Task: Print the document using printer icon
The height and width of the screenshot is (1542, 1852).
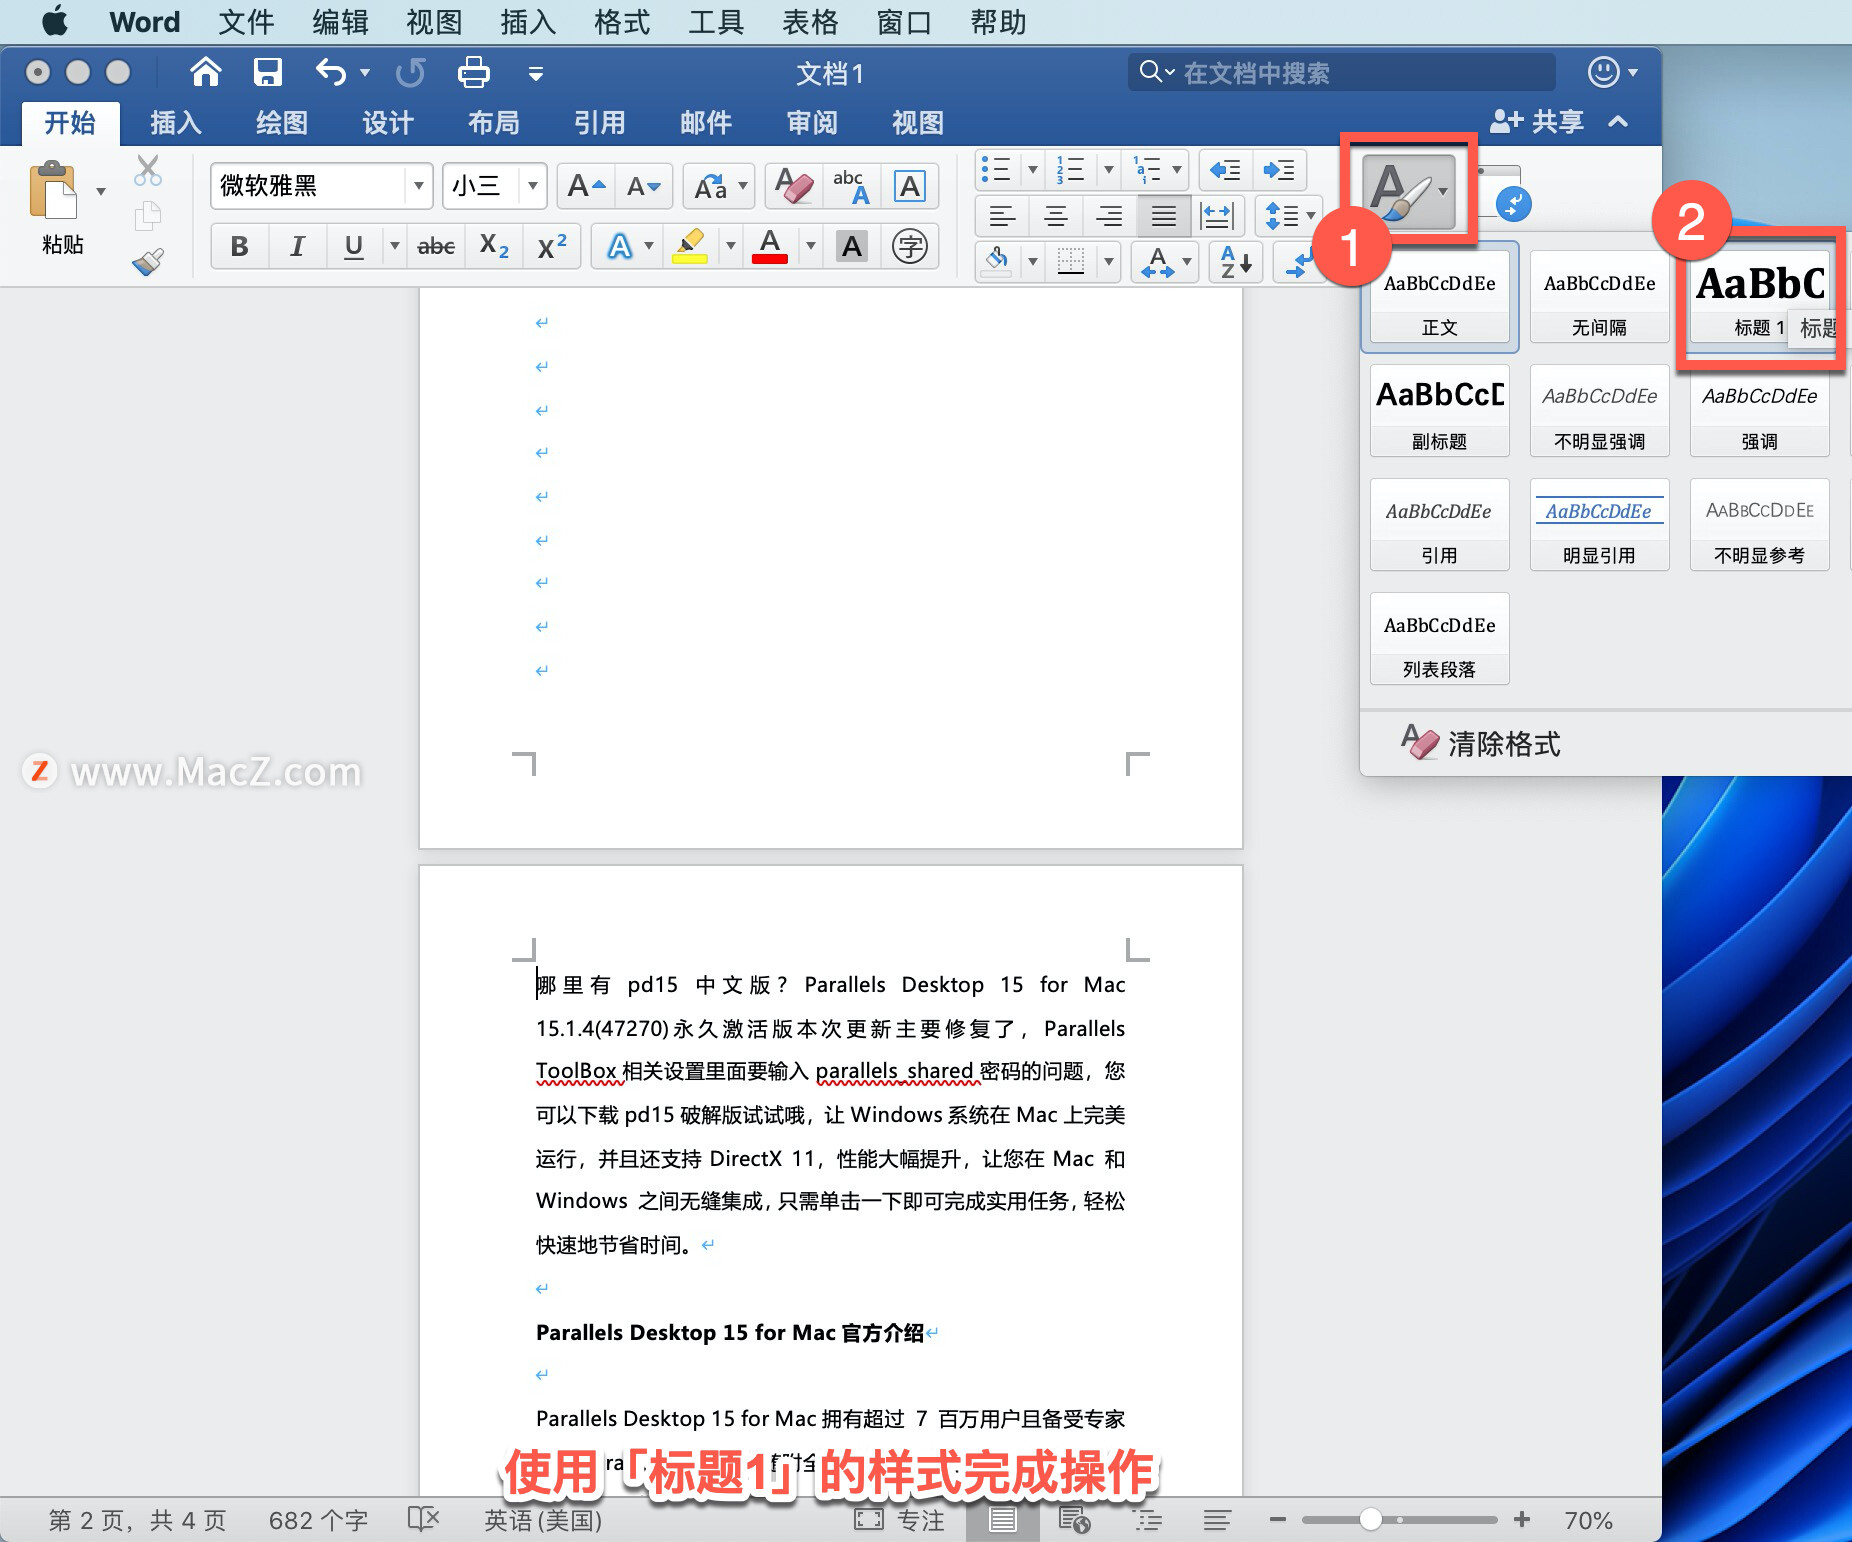Action: click(473, 72)
